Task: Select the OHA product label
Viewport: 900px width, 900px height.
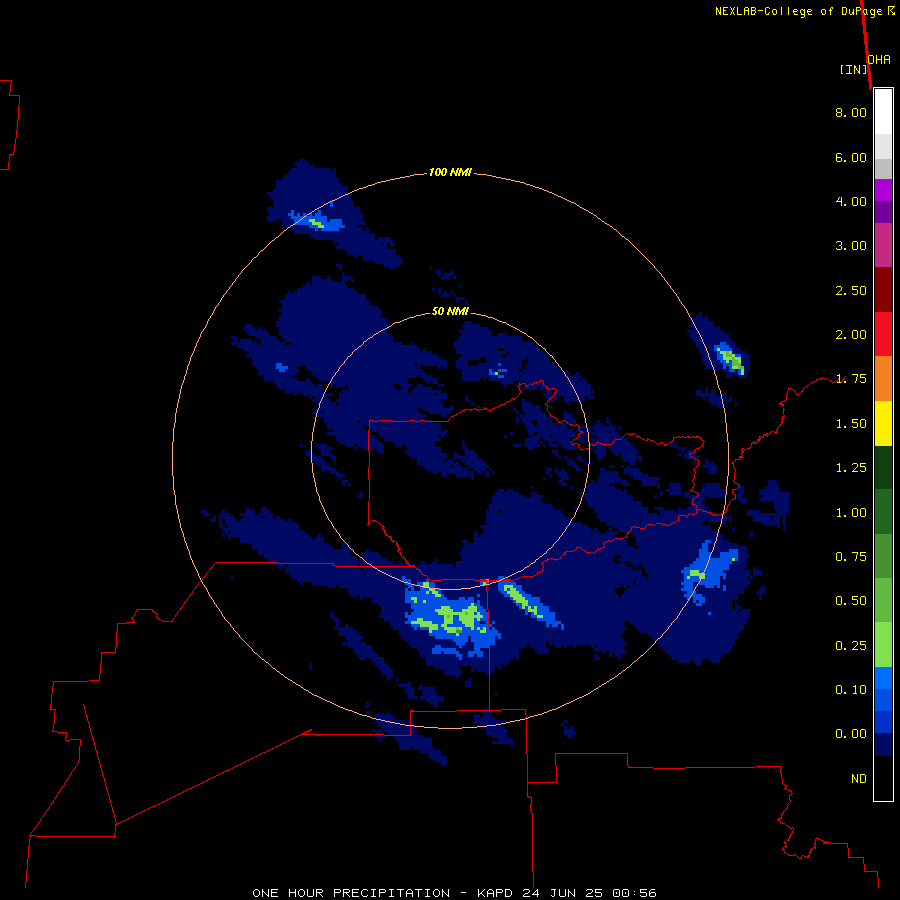Action: (879, 60)
